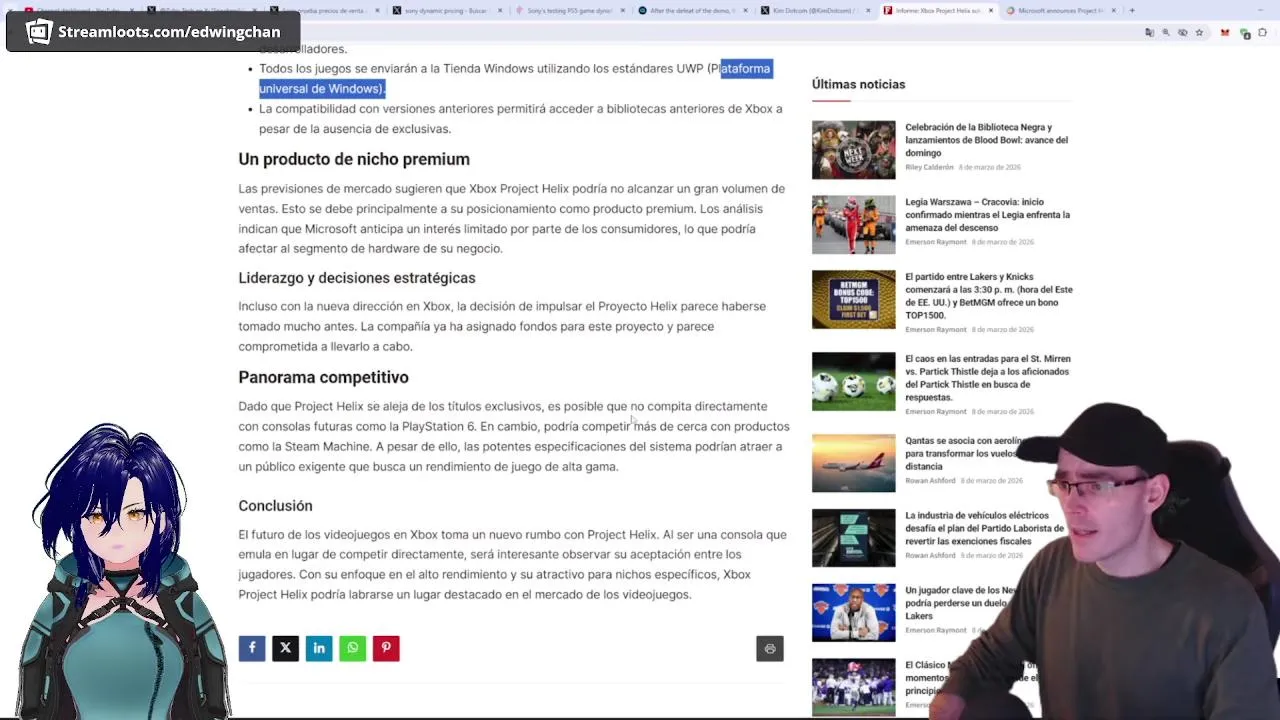1280x720 pixels.
Task: Share article on Facebook
Action: pyautogui.click(x=252, y=648)
